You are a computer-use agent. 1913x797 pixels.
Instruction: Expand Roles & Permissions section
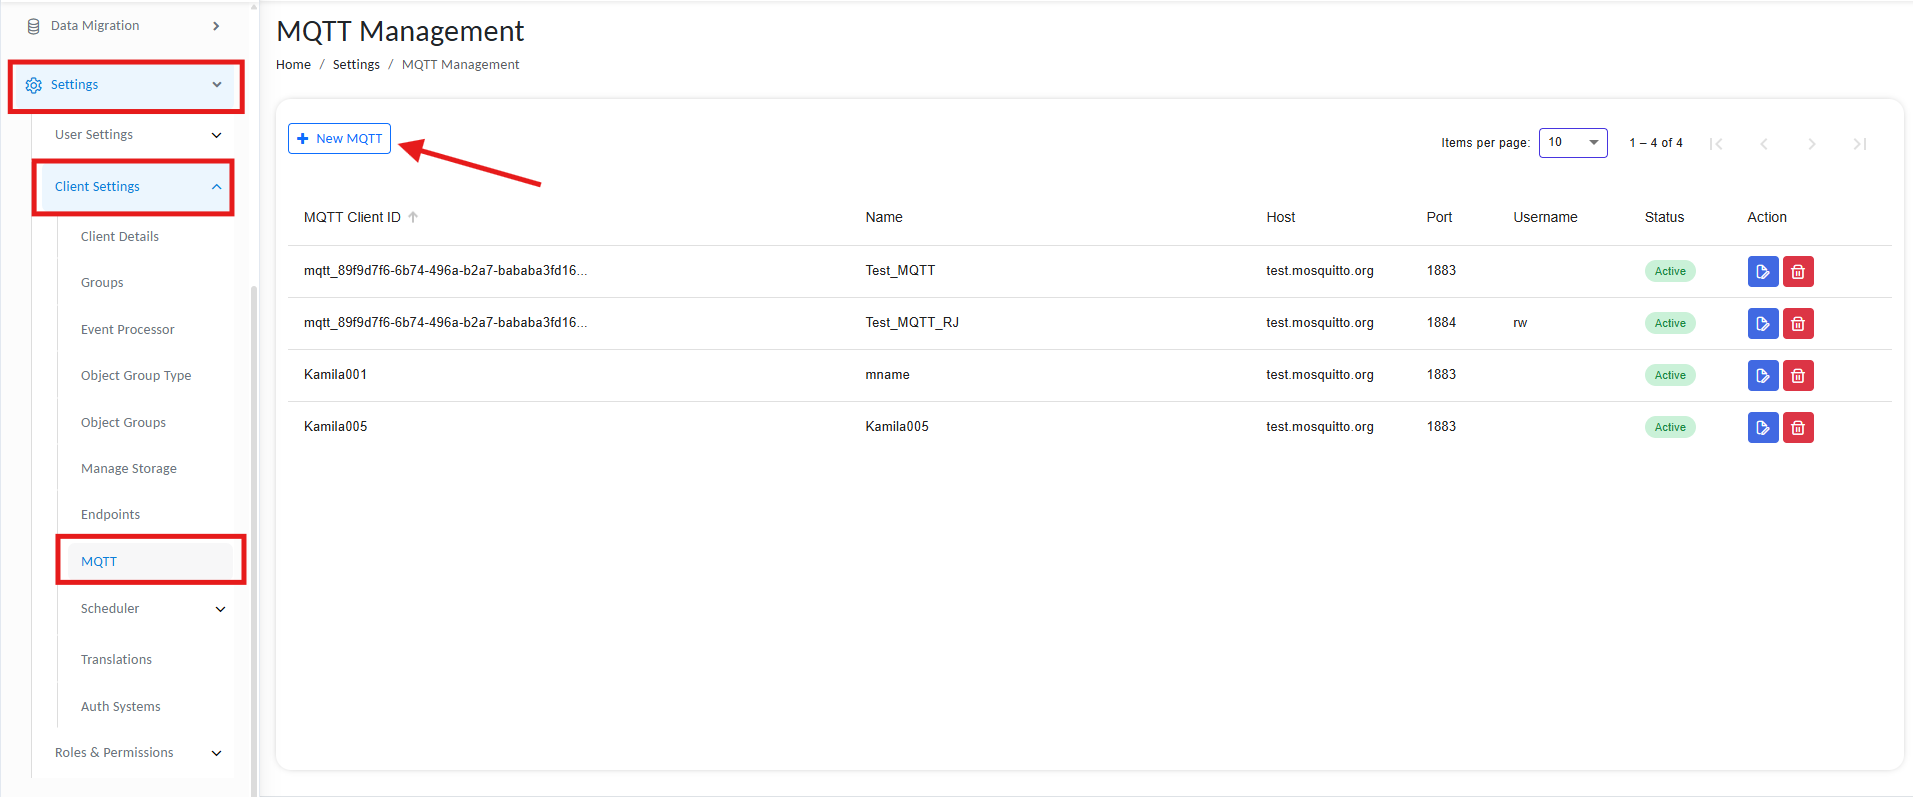[216, 753]
